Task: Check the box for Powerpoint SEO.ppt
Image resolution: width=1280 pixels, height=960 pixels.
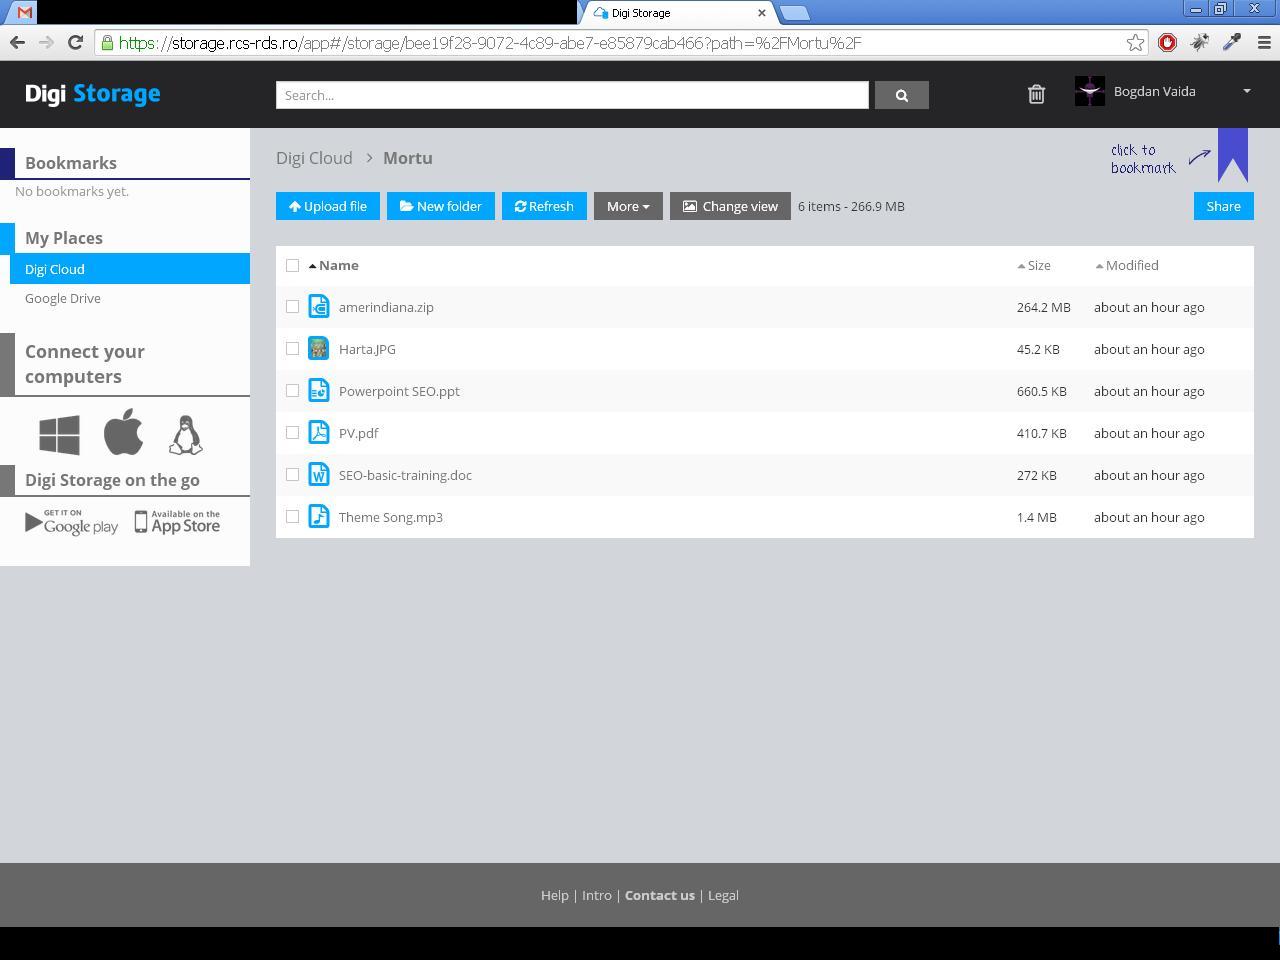Action: point(292,391)
